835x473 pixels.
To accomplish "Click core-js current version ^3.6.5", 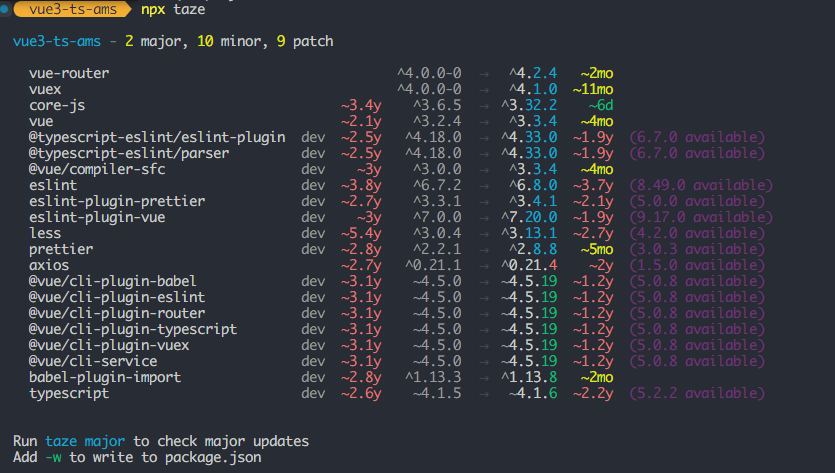I will click(x=437, y=105).
